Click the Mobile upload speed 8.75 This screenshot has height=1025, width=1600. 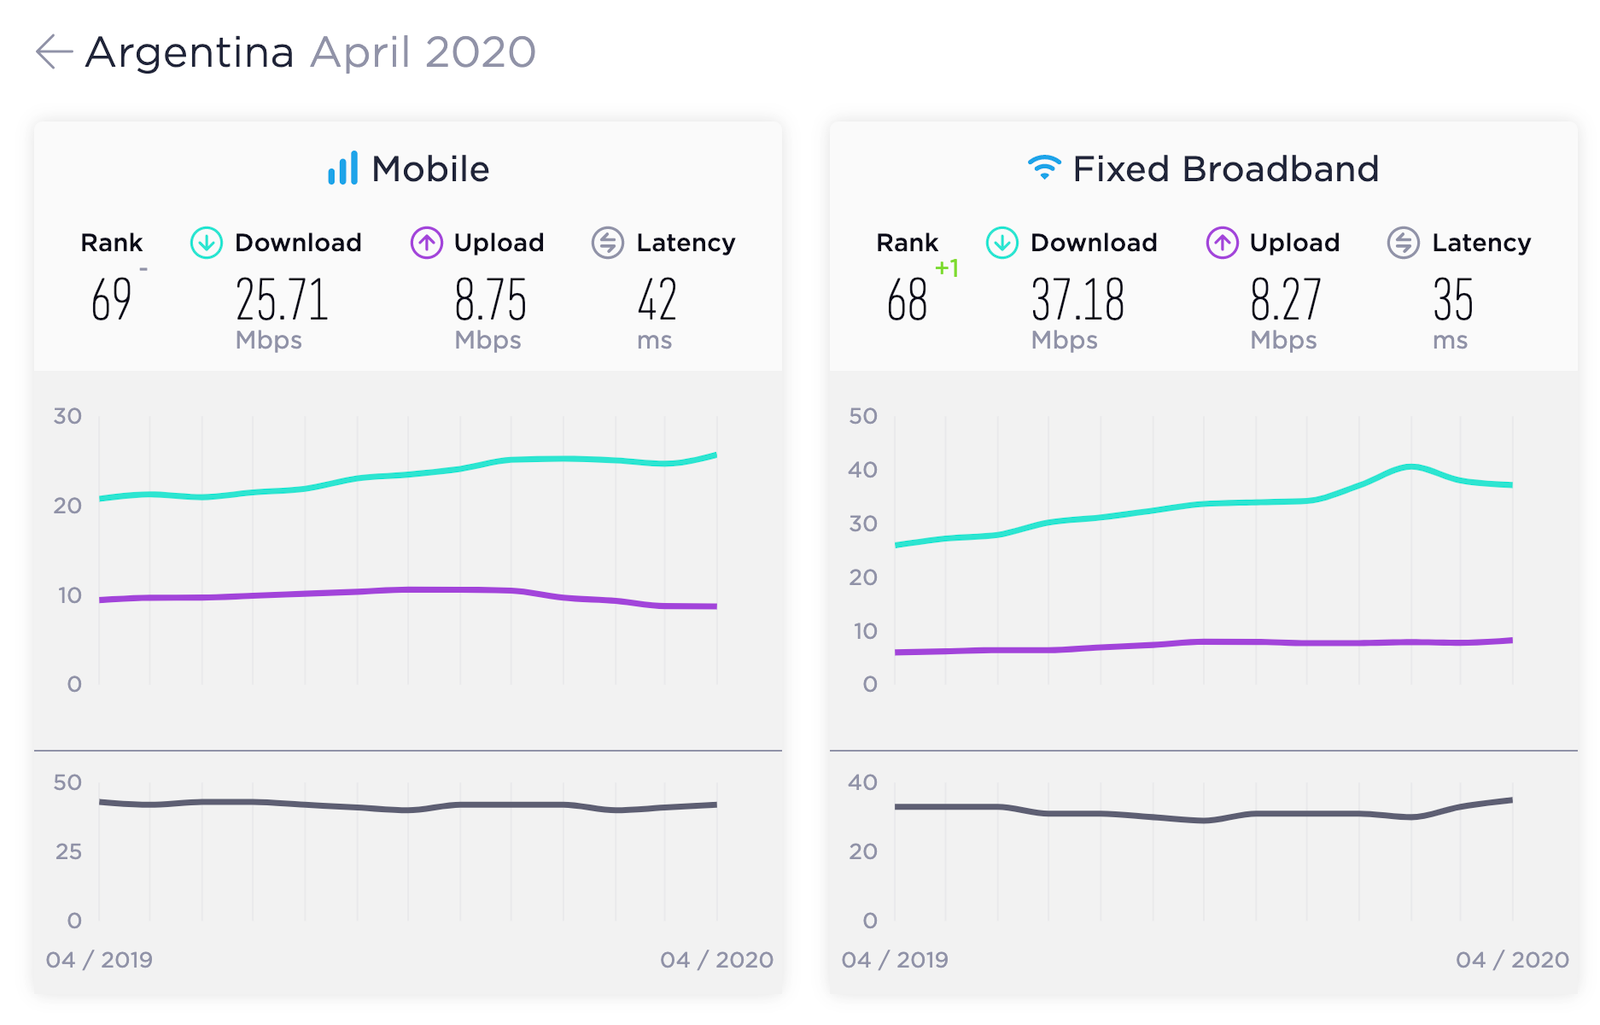(490, 299)
